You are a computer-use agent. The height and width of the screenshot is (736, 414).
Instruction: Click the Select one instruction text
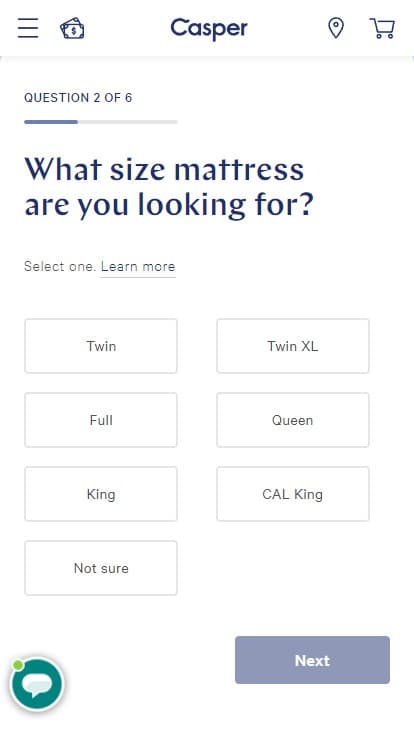(x=60, y=266)
